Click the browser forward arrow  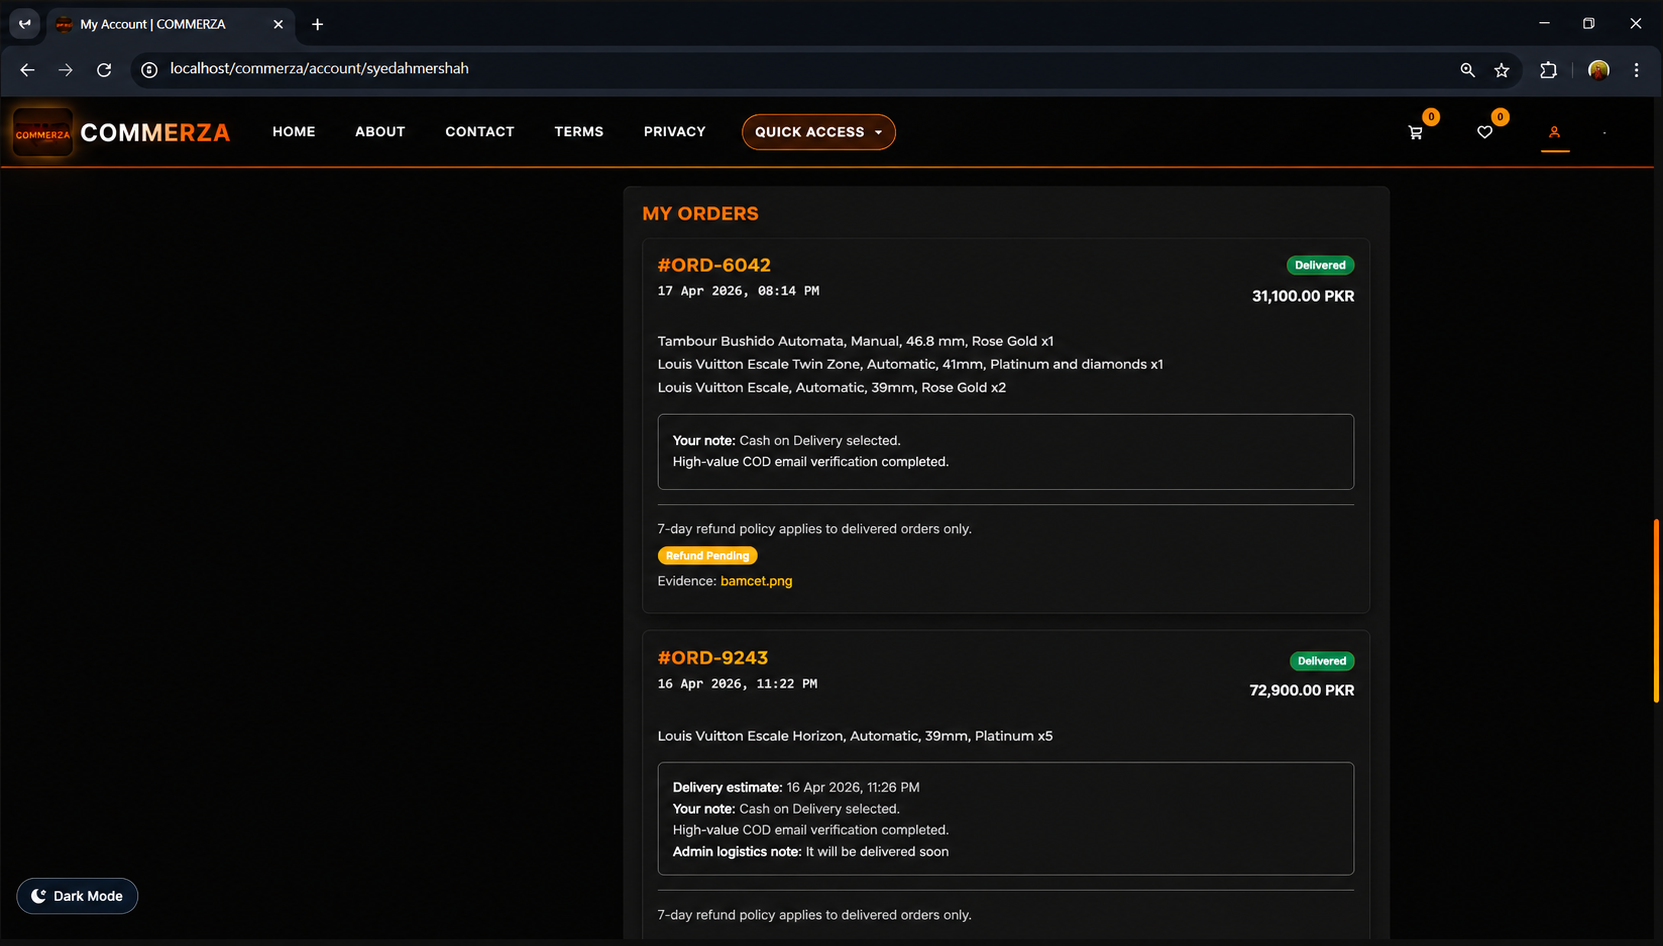click(x=65, y=69)
